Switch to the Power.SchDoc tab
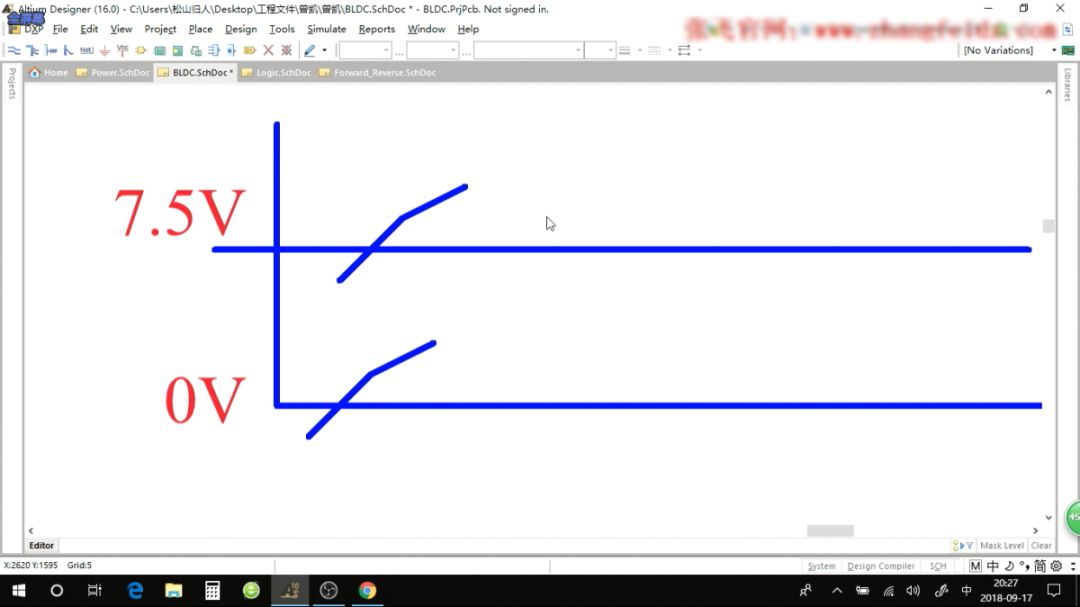This screenshot has width=1080, height=607. pyautogui.click(x=113, y=72)
